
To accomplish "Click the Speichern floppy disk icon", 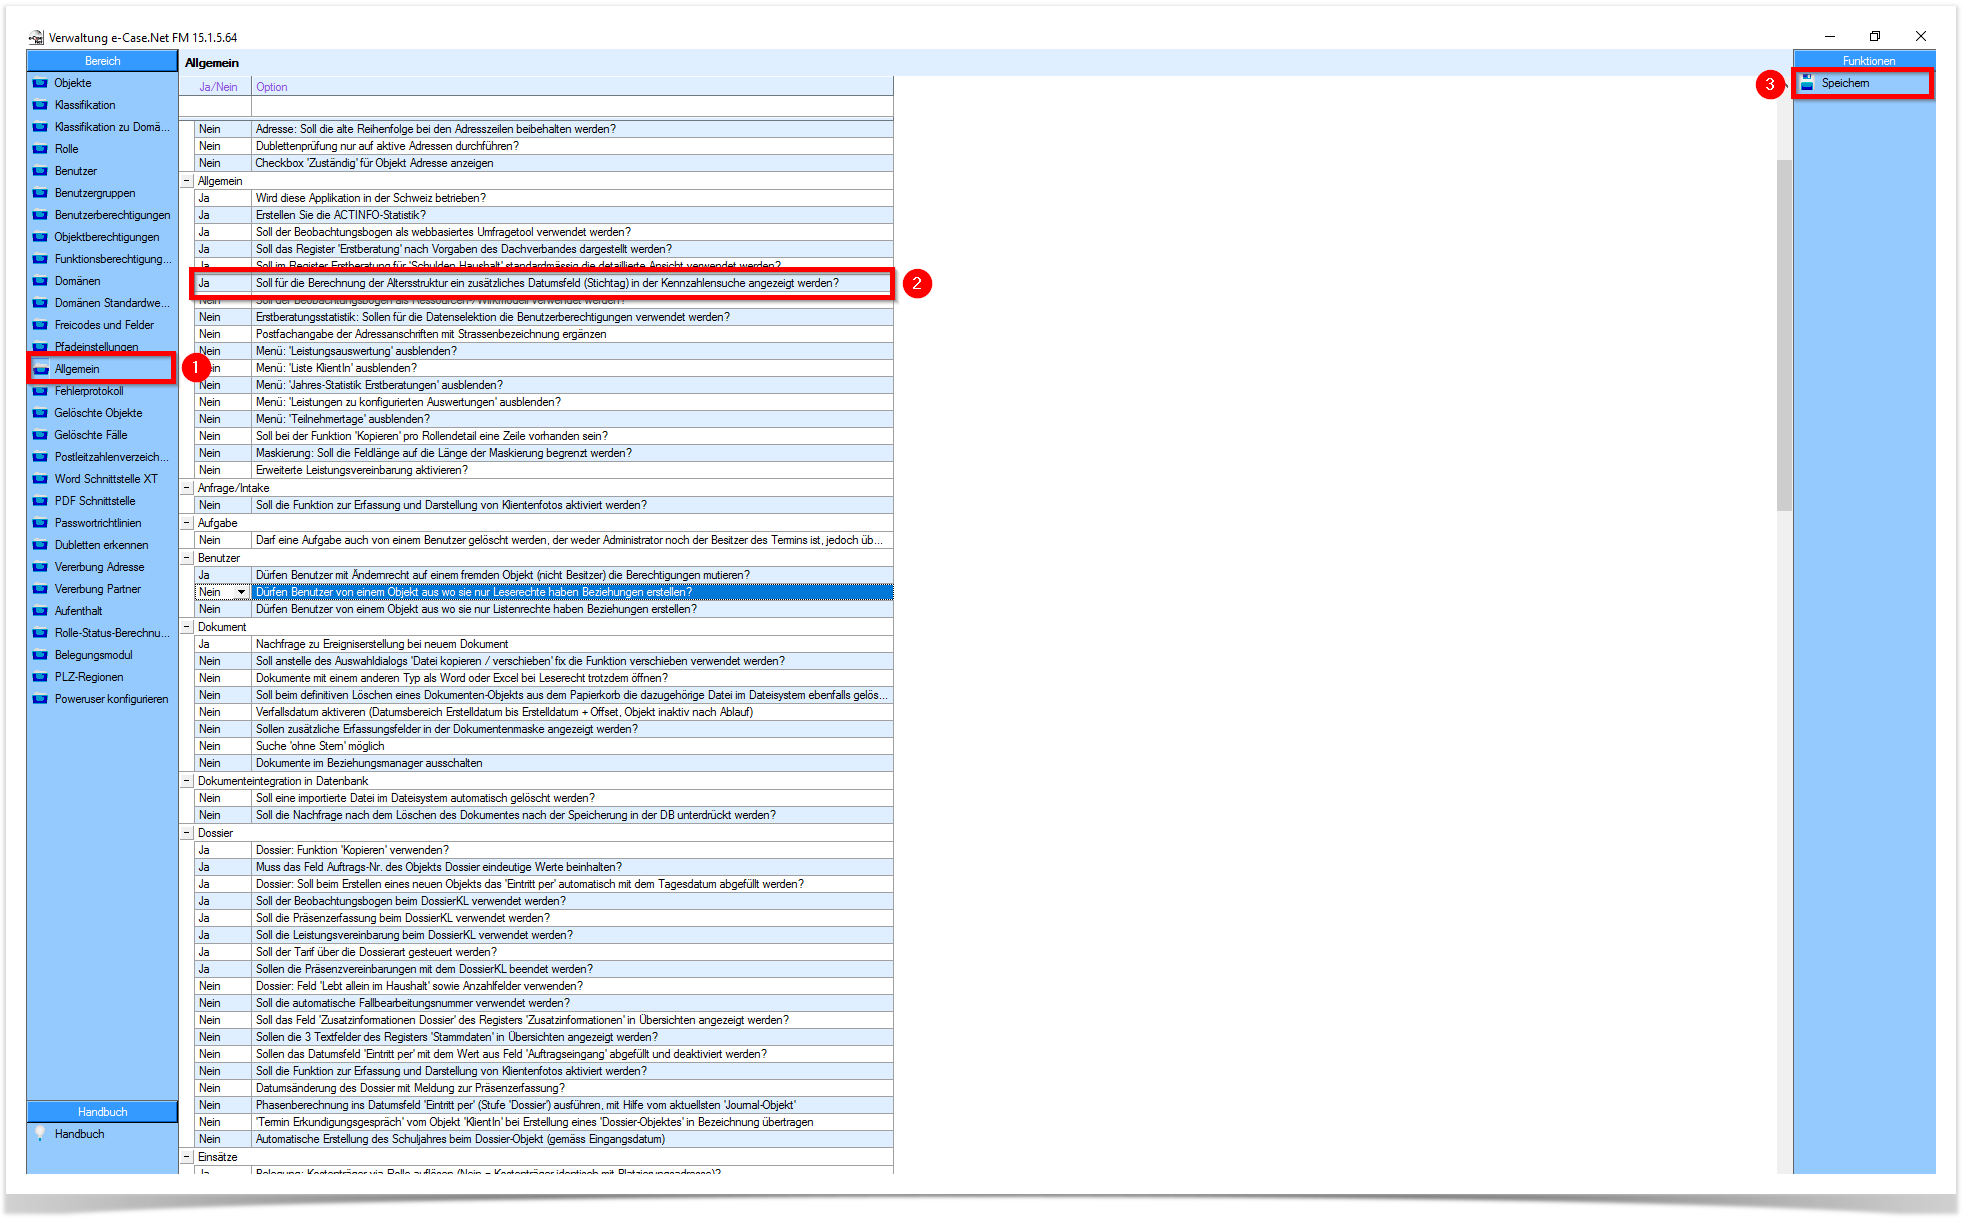I will (1807, 83).
